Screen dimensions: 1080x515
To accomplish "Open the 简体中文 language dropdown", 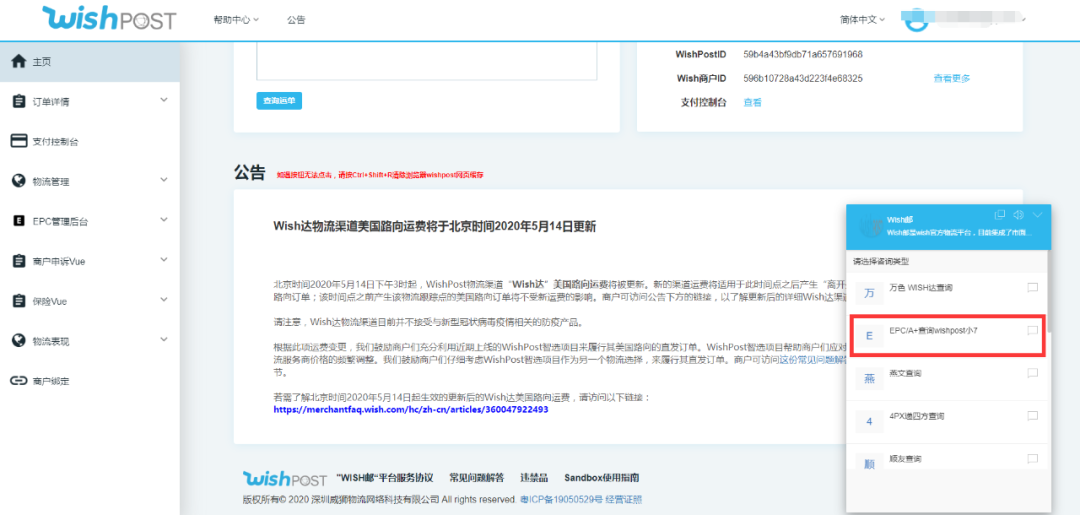I will 862,20.
